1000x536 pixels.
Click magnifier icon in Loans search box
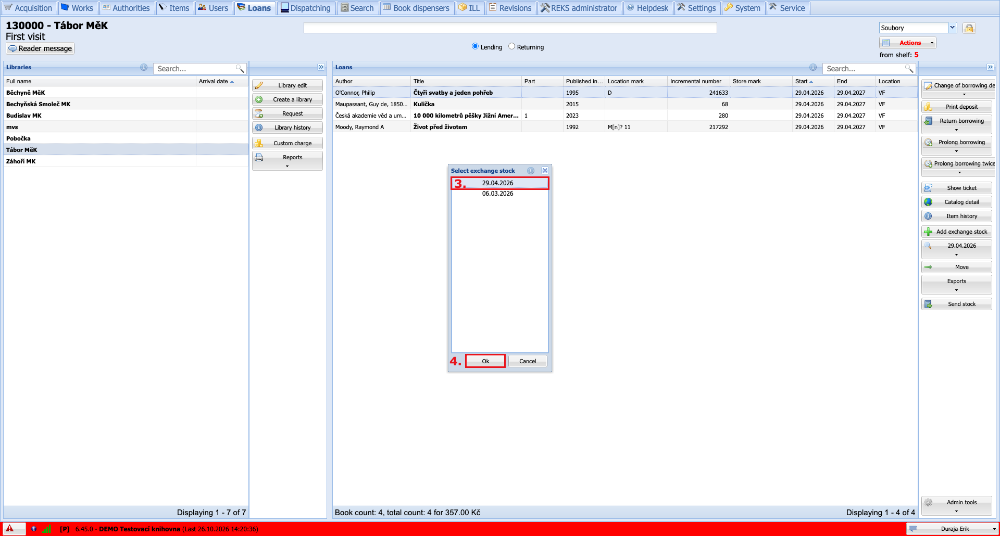[909, 68]
